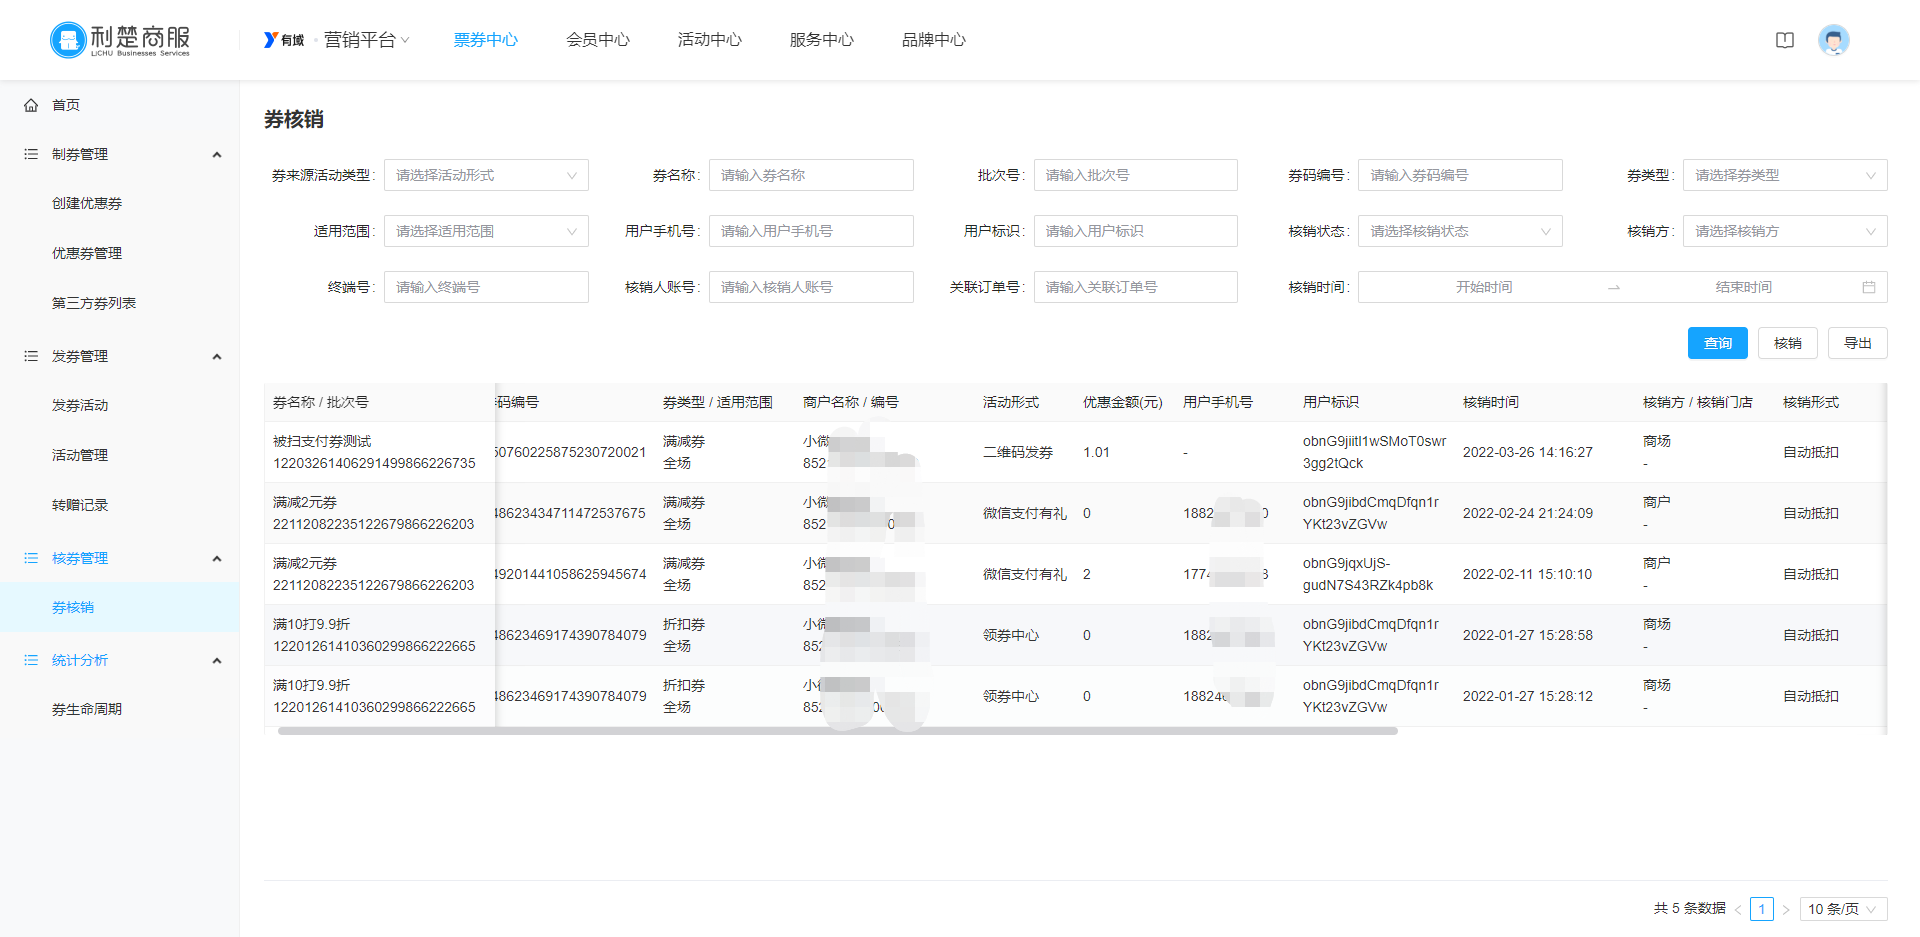Switch to the 品牌中心 tab
Viewport: 1920px width, 937px height.
934,40
